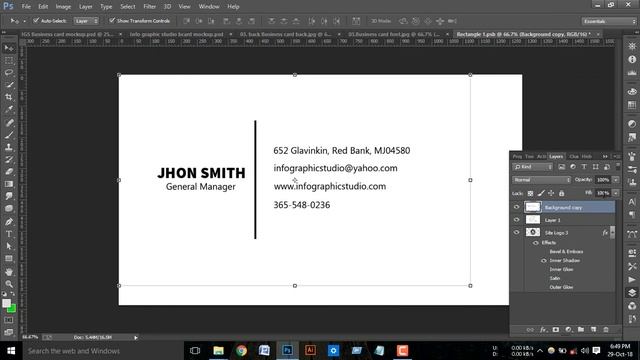Select the Site Logo 3 layer name
Viewport: 640px width, 360px height.
(x=556, y=233)
